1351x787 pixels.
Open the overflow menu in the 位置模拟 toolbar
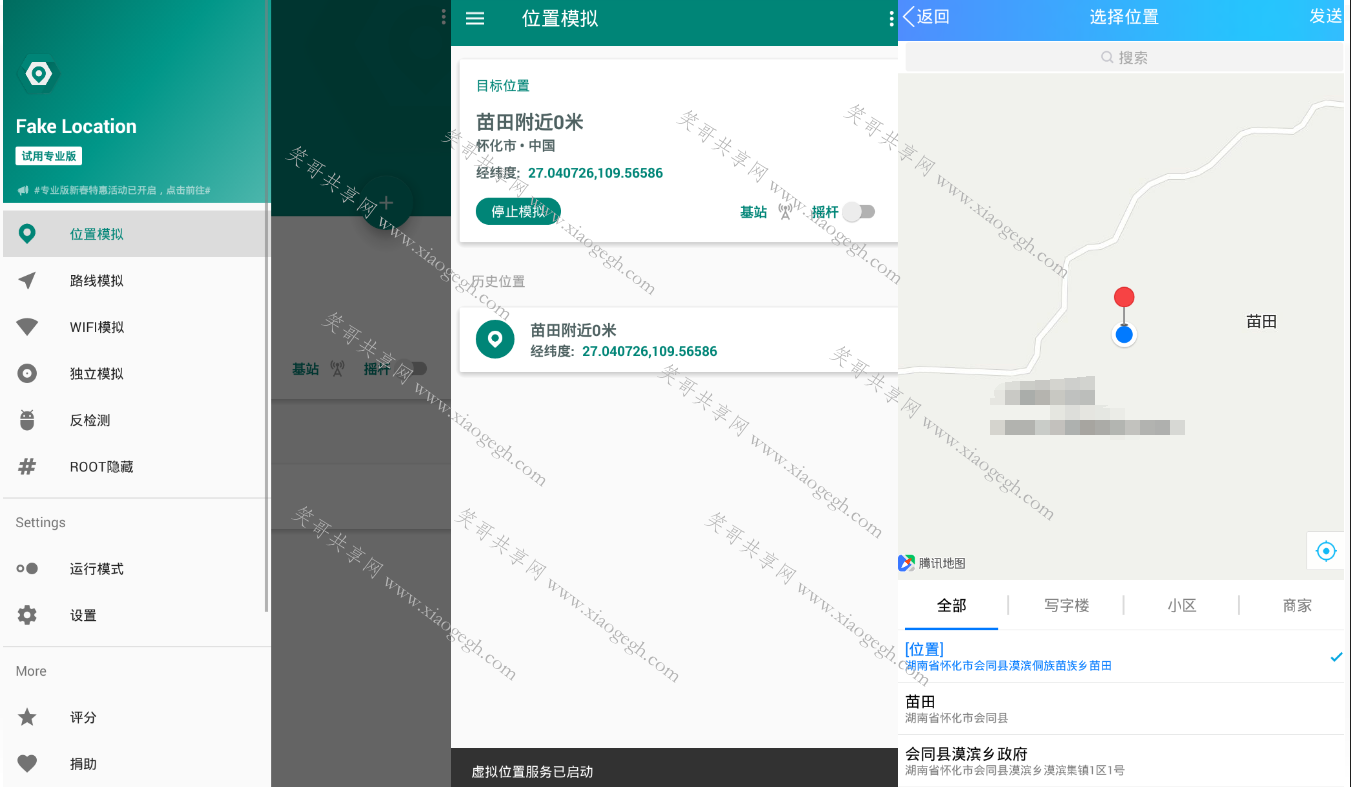[891, 18]
